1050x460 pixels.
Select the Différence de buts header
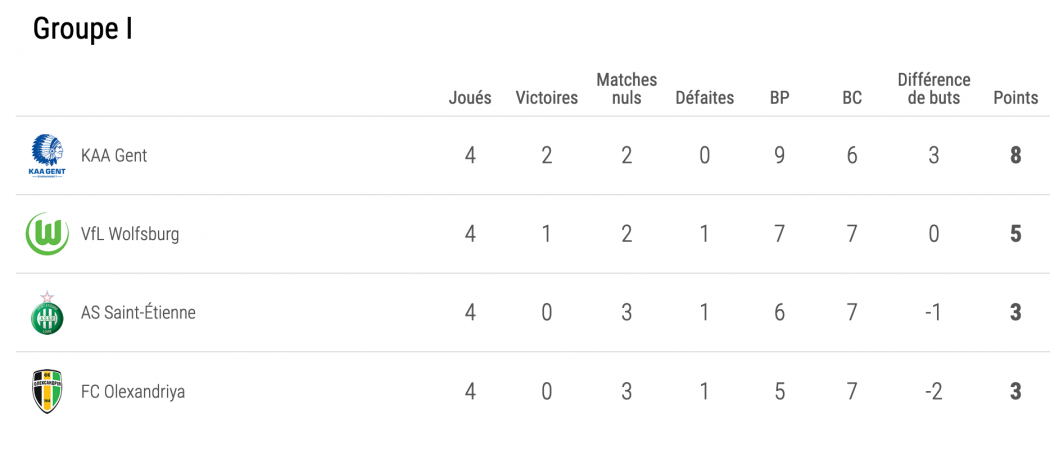934,89
